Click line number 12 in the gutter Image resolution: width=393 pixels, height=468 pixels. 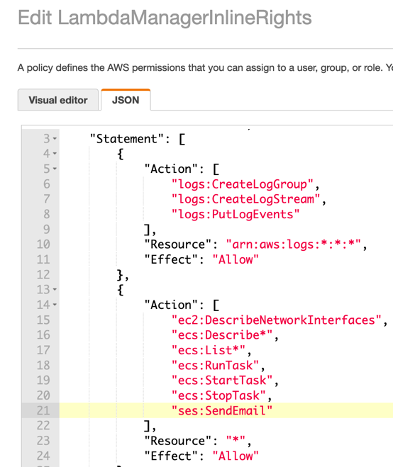click(43, 275)
